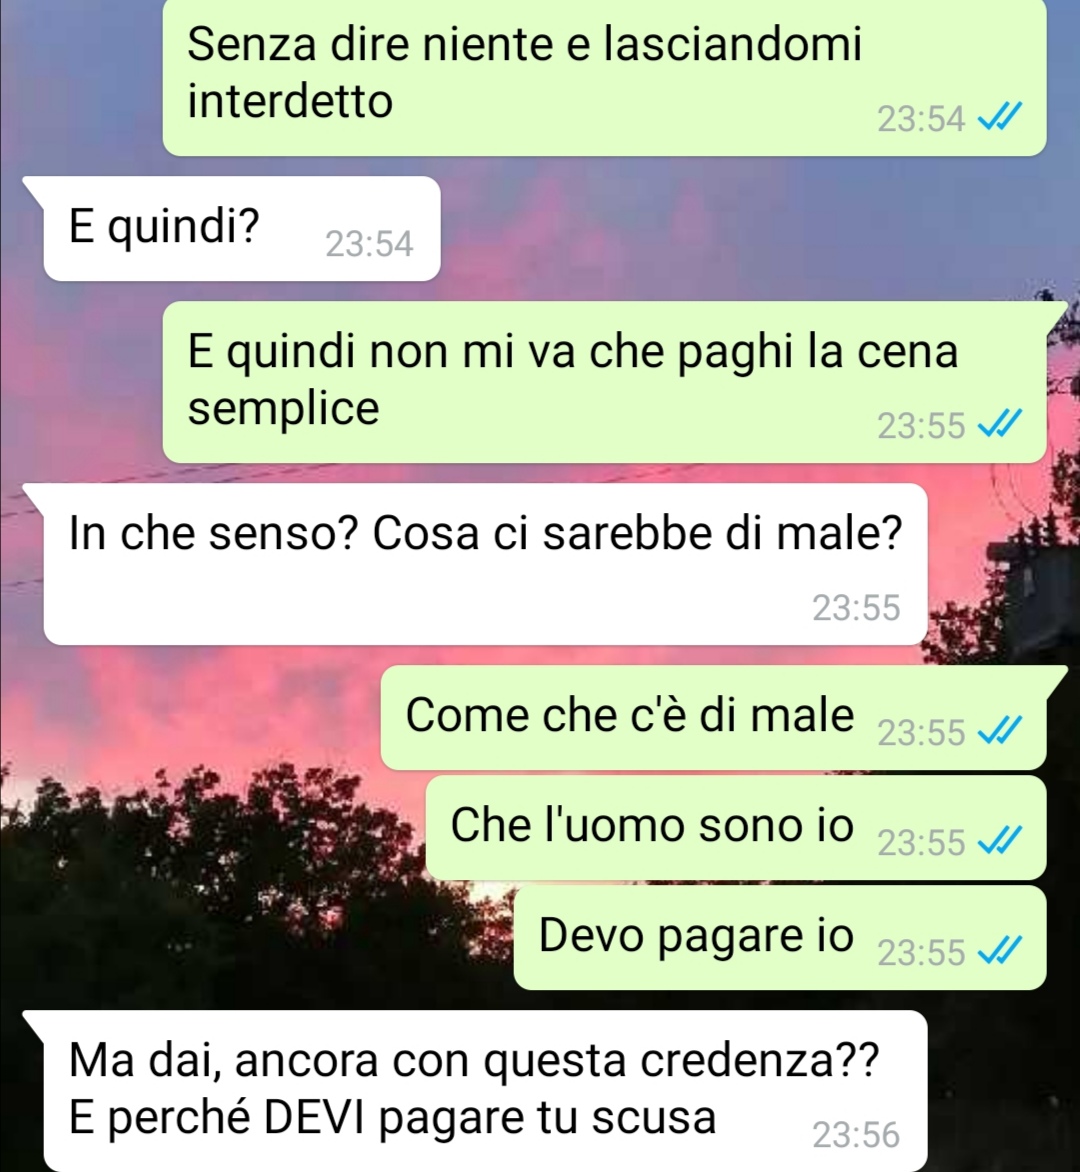Viewport: 1080px width, 1172px height.
Task: Tap the read-receipt checkmarks on 'Senza dire niente' message
Action: coord(1000,117)
